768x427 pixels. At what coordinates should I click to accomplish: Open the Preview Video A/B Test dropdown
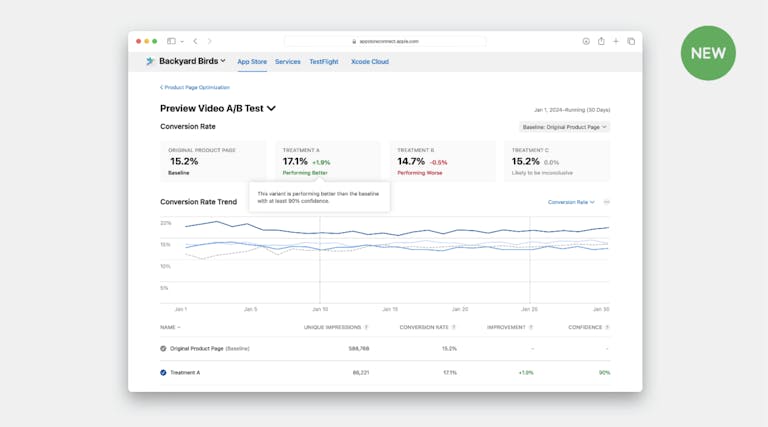[x=271, y=108]
